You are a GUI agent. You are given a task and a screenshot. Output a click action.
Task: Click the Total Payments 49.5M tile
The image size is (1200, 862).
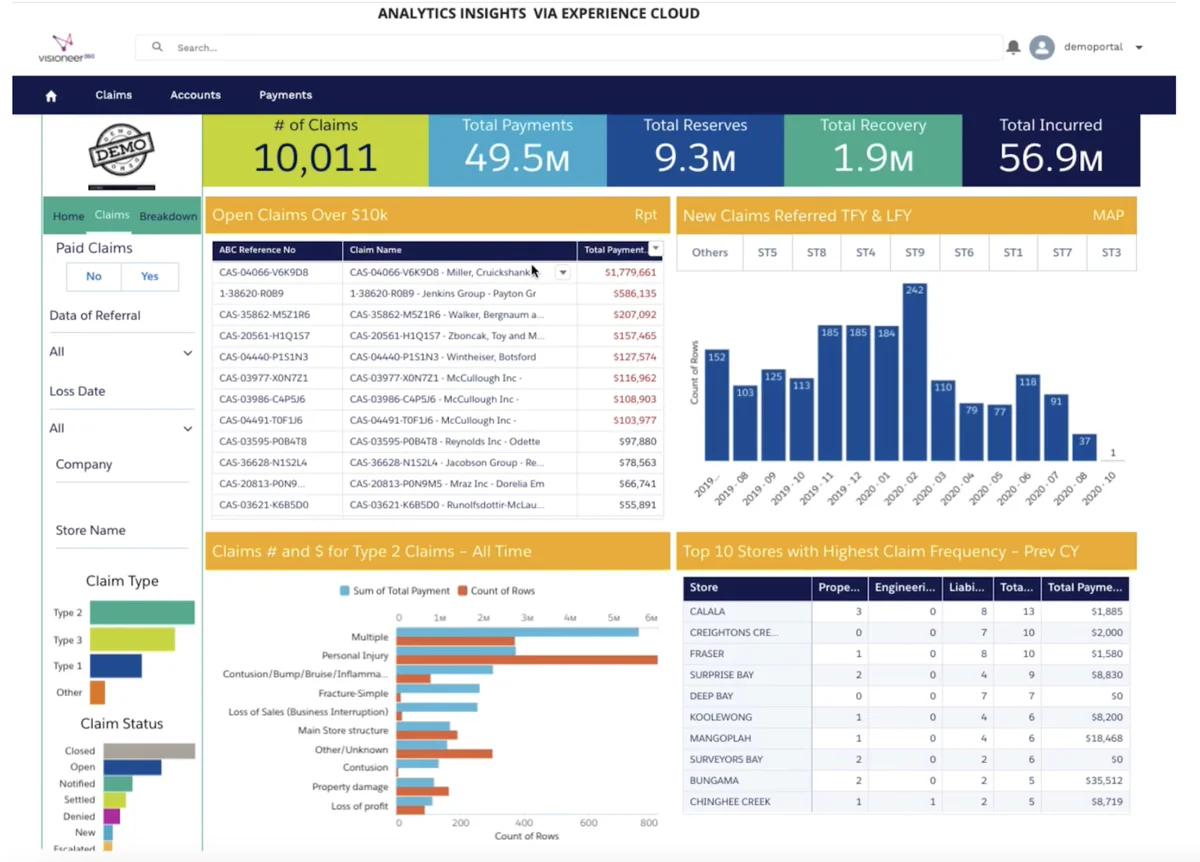pyautogui.click(x=518, y=150)
